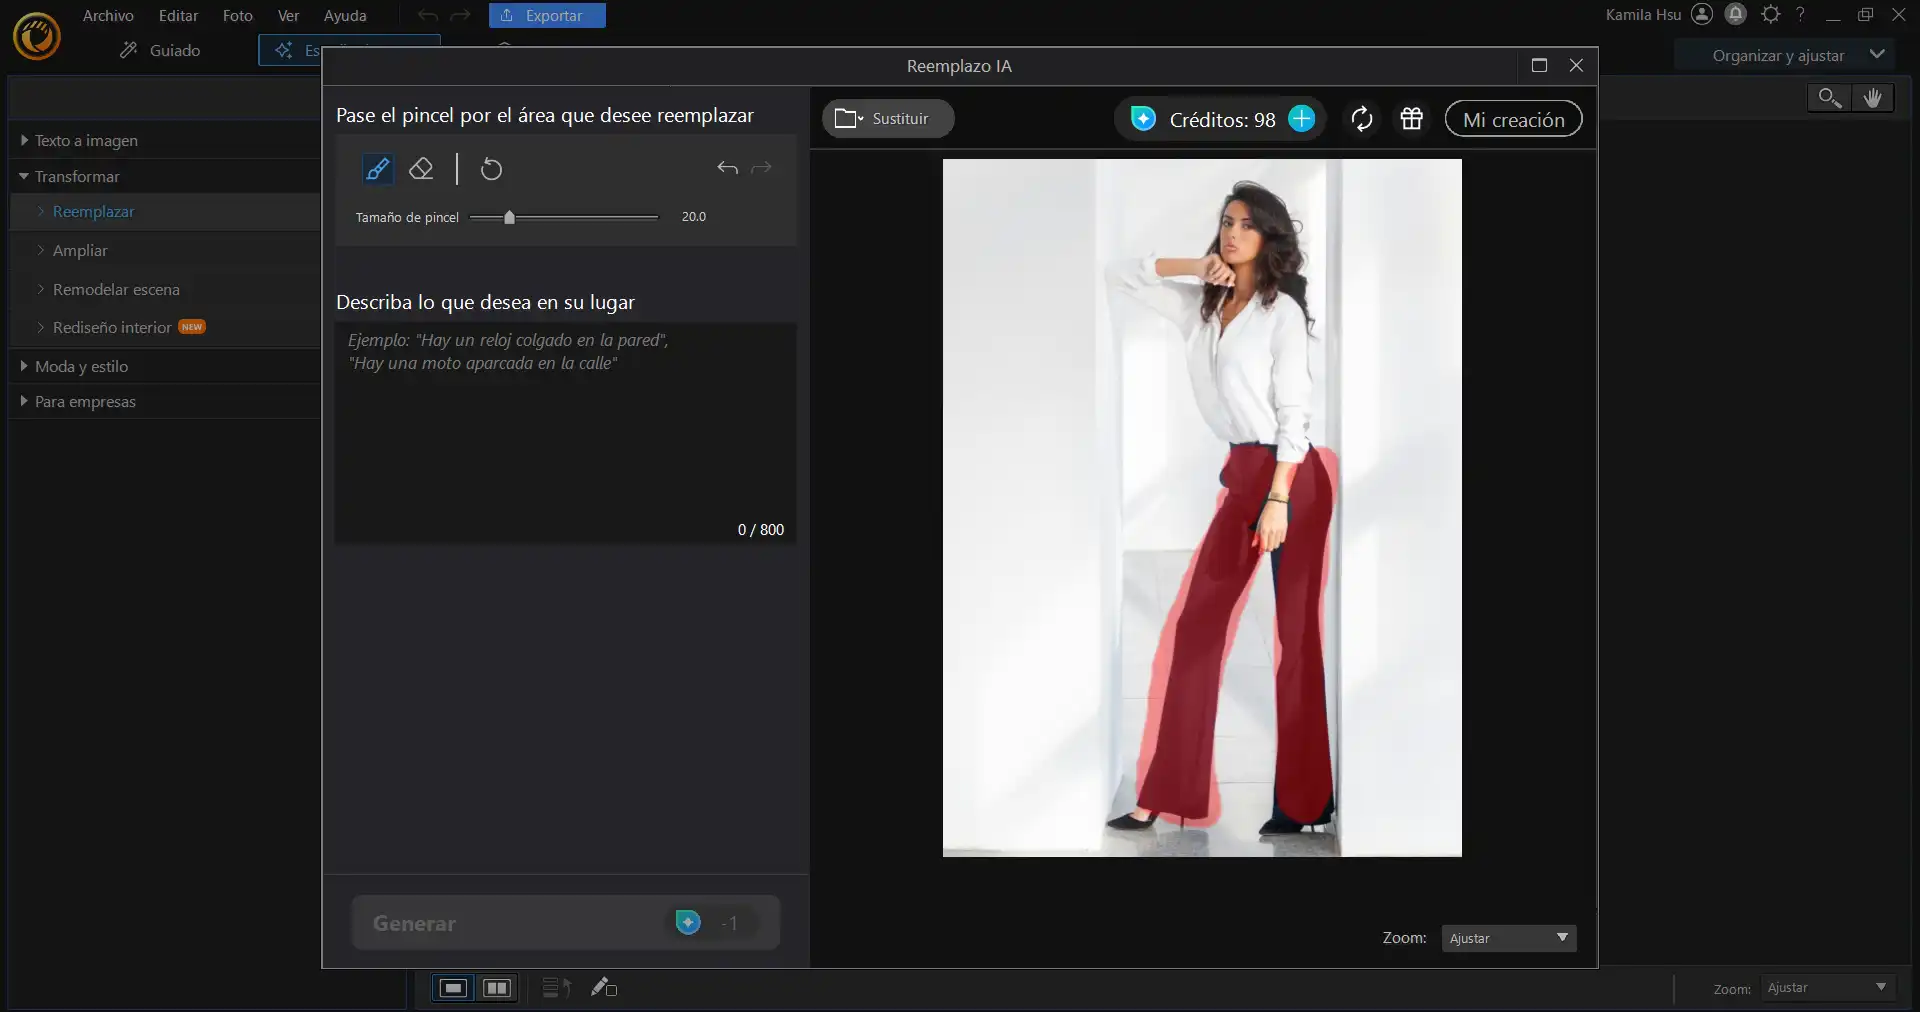Select the eraser tool
This screenshot has width=1920, height=1012.
point(421,169)
